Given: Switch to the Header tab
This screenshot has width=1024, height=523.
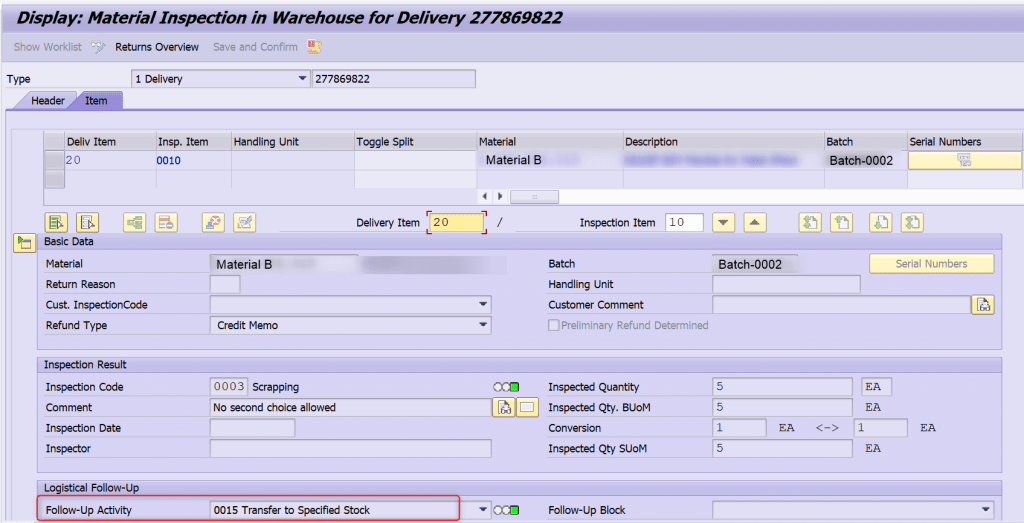Looking at the screenshot, I should click(48, 101).
